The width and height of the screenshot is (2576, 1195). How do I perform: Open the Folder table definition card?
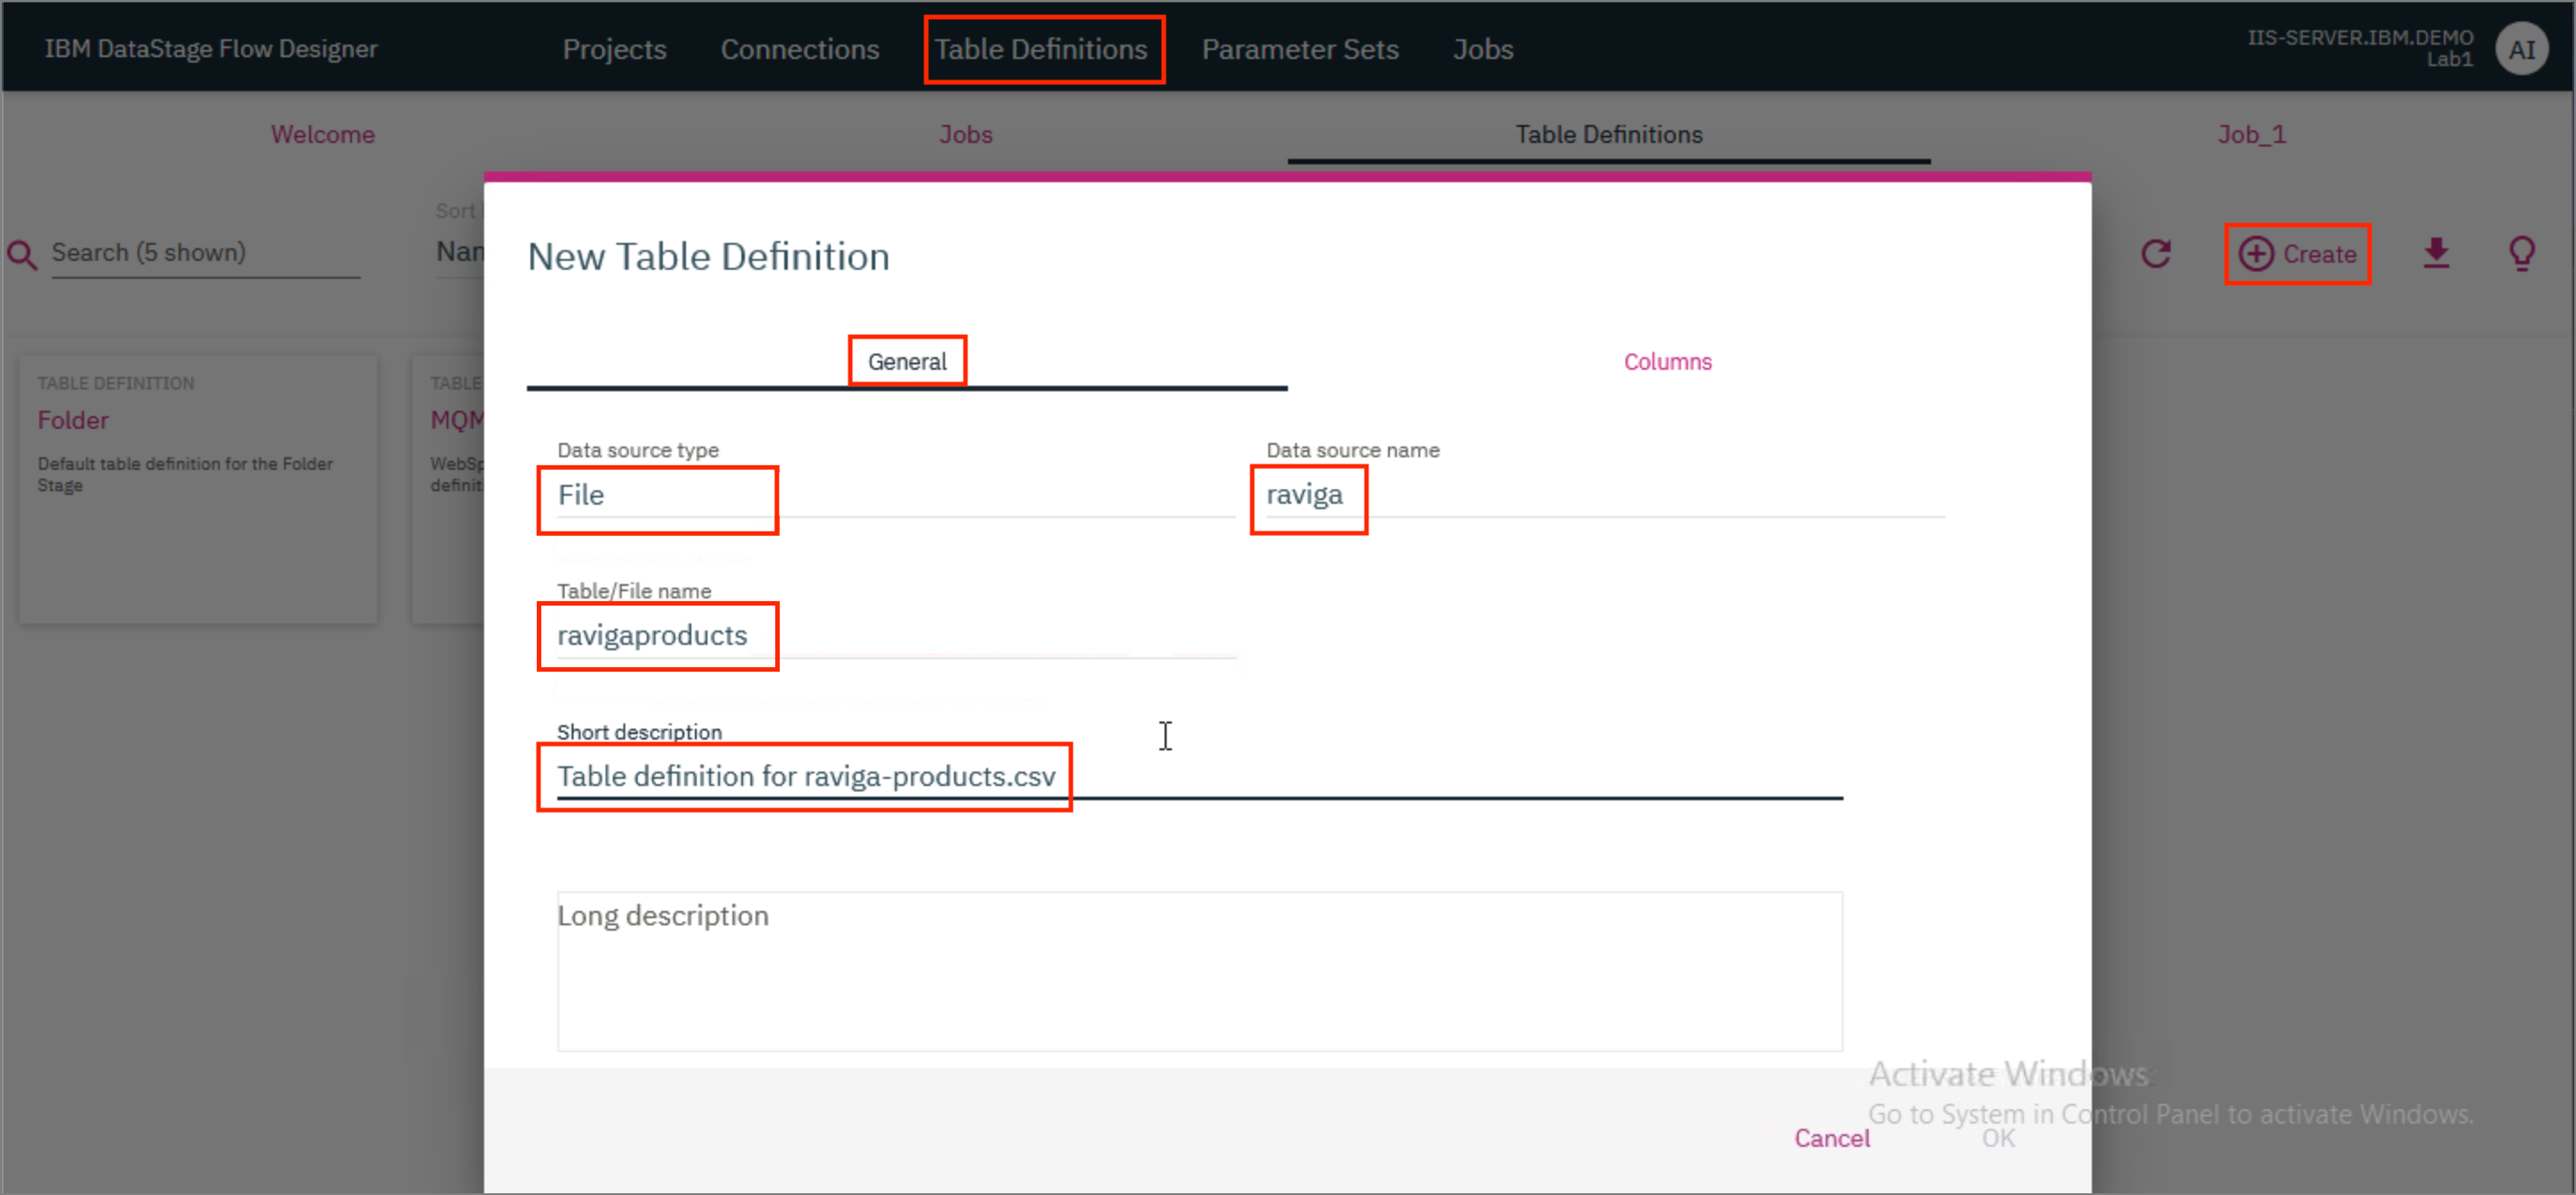[198, 490]
